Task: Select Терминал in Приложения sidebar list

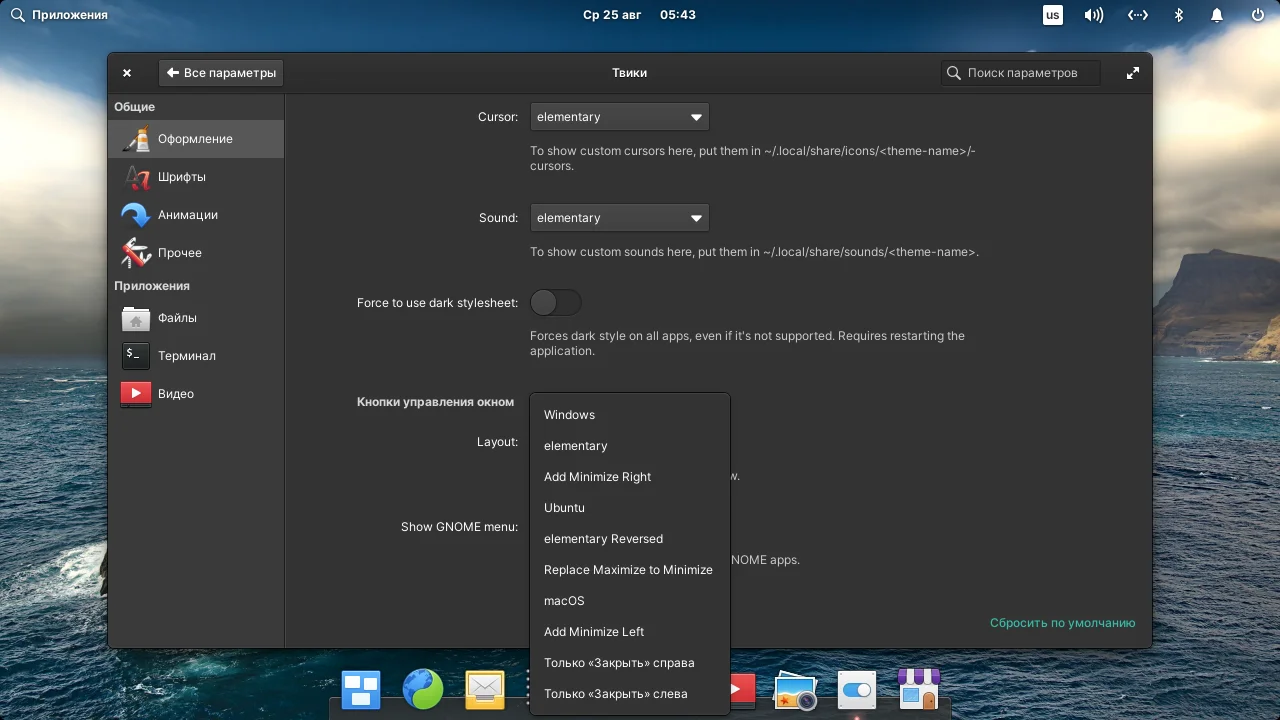Action: point(185,356)
